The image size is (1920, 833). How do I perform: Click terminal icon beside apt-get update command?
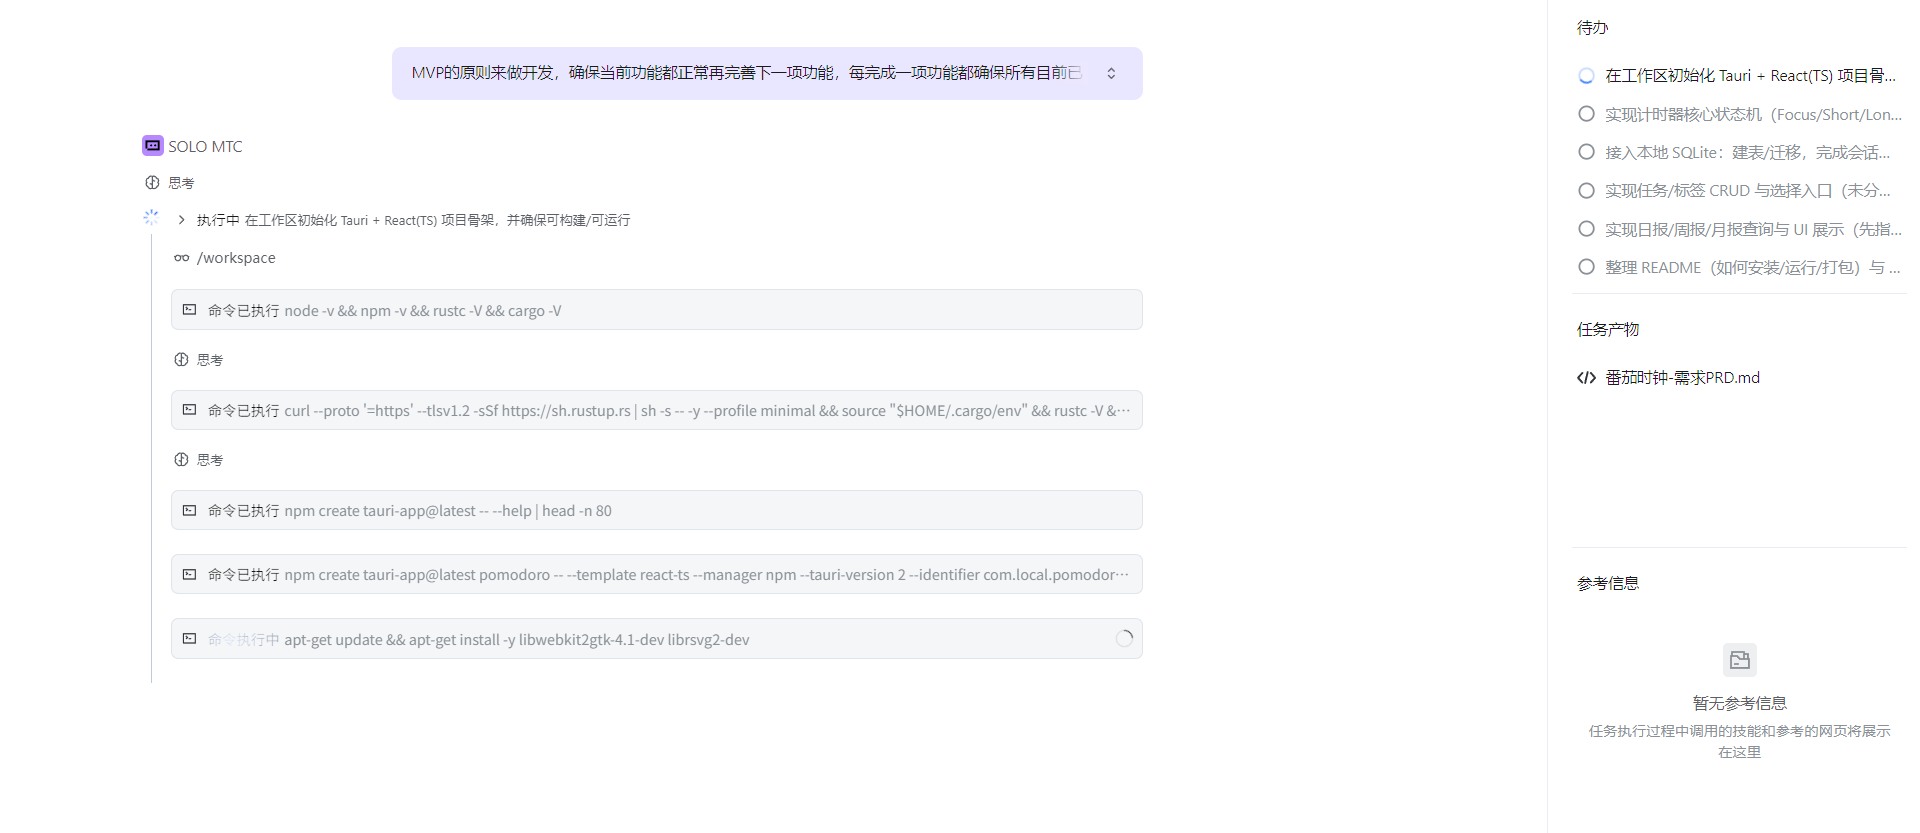[x=190, y=639]
